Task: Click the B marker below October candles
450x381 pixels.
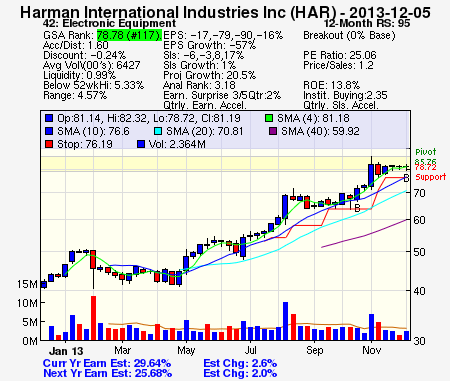Action: click(x=357, y=209)
